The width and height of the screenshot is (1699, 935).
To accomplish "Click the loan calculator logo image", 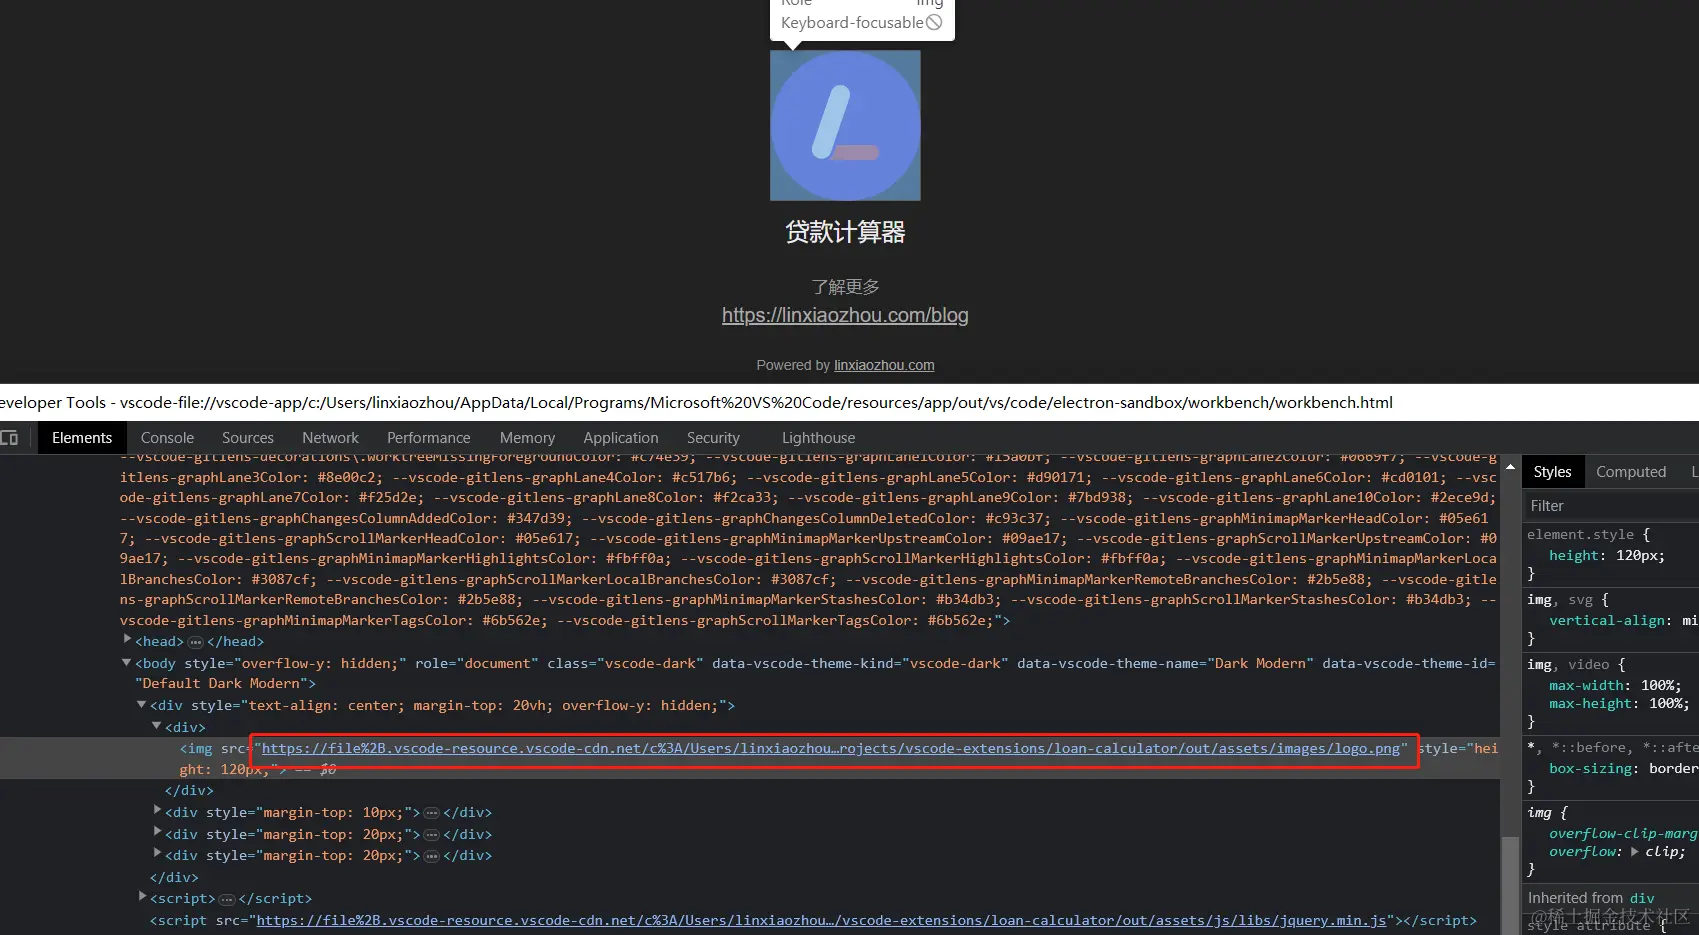I will coord(845,125).
